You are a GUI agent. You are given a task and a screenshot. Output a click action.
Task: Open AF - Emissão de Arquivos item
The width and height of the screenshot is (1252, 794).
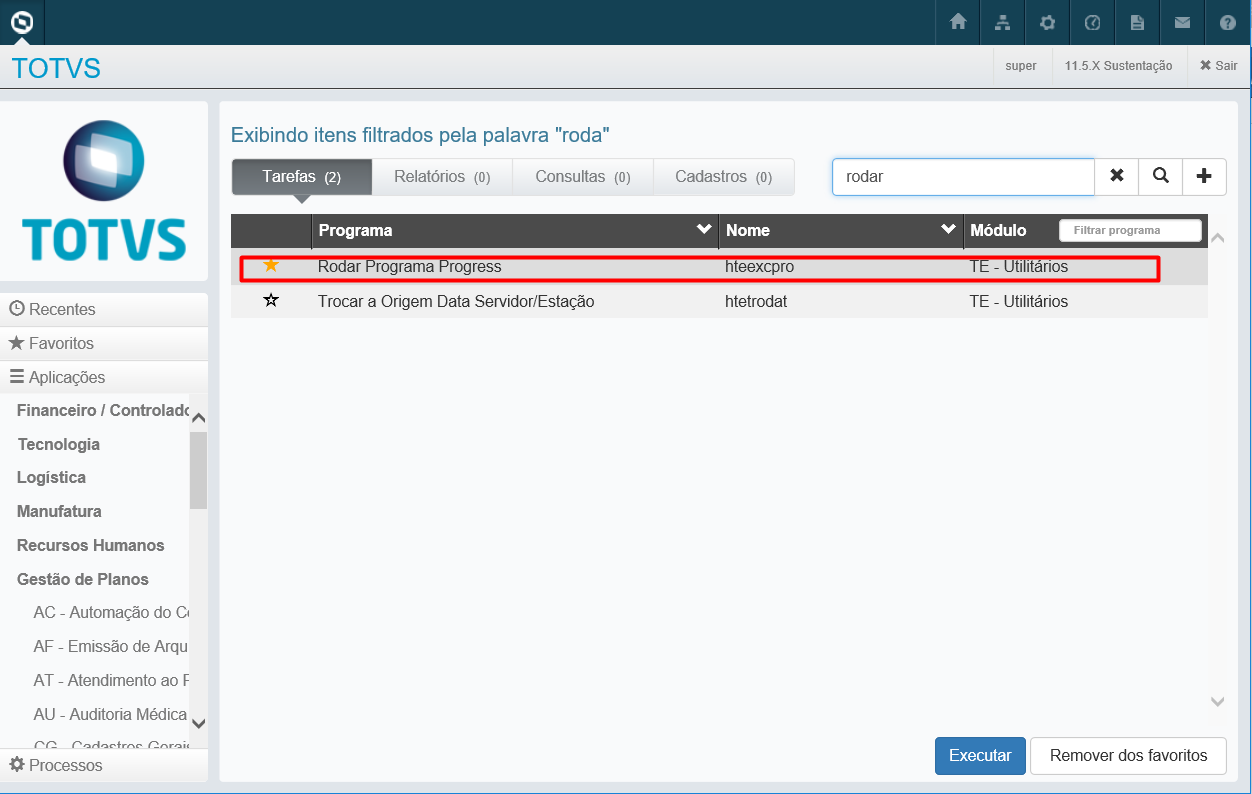(111, 646)
